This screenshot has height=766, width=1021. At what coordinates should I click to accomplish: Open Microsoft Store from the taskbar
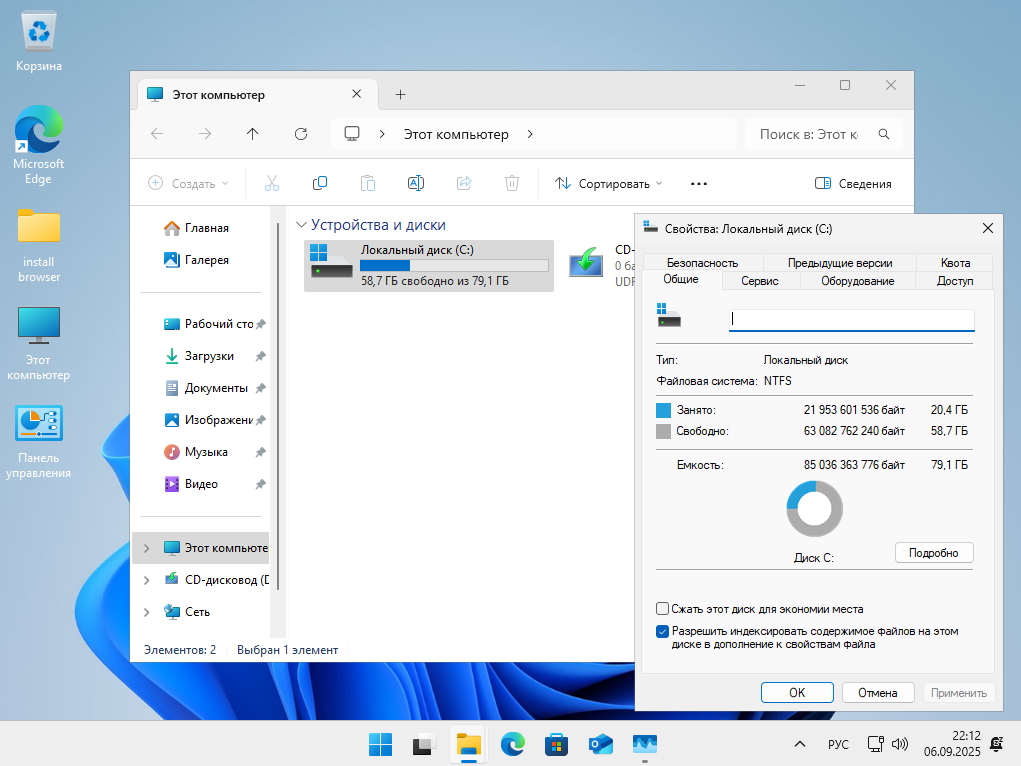coord(556,744)
